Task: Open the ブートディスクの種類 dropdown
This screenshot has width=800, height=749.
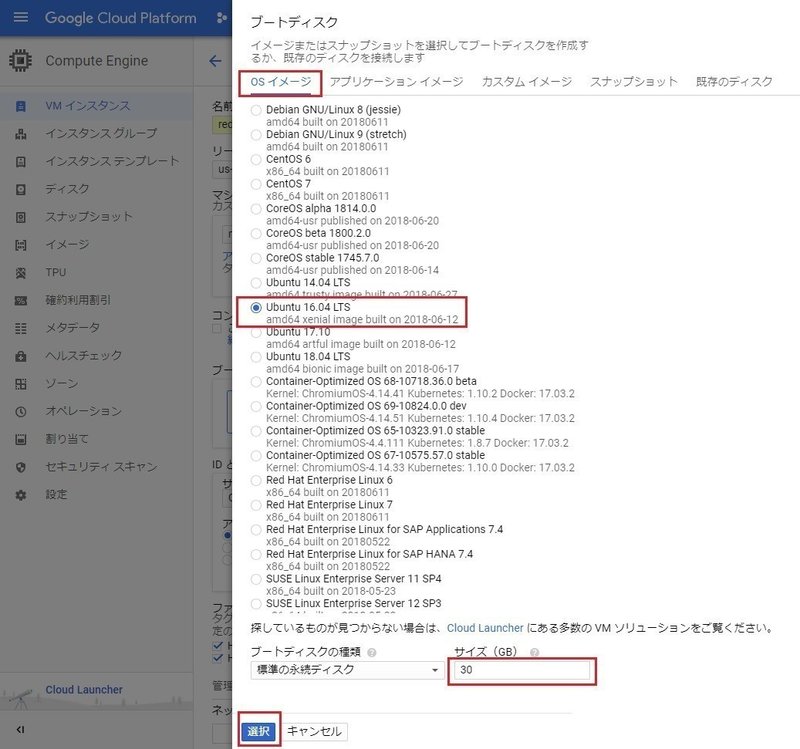Action: [x=347, y=669]
